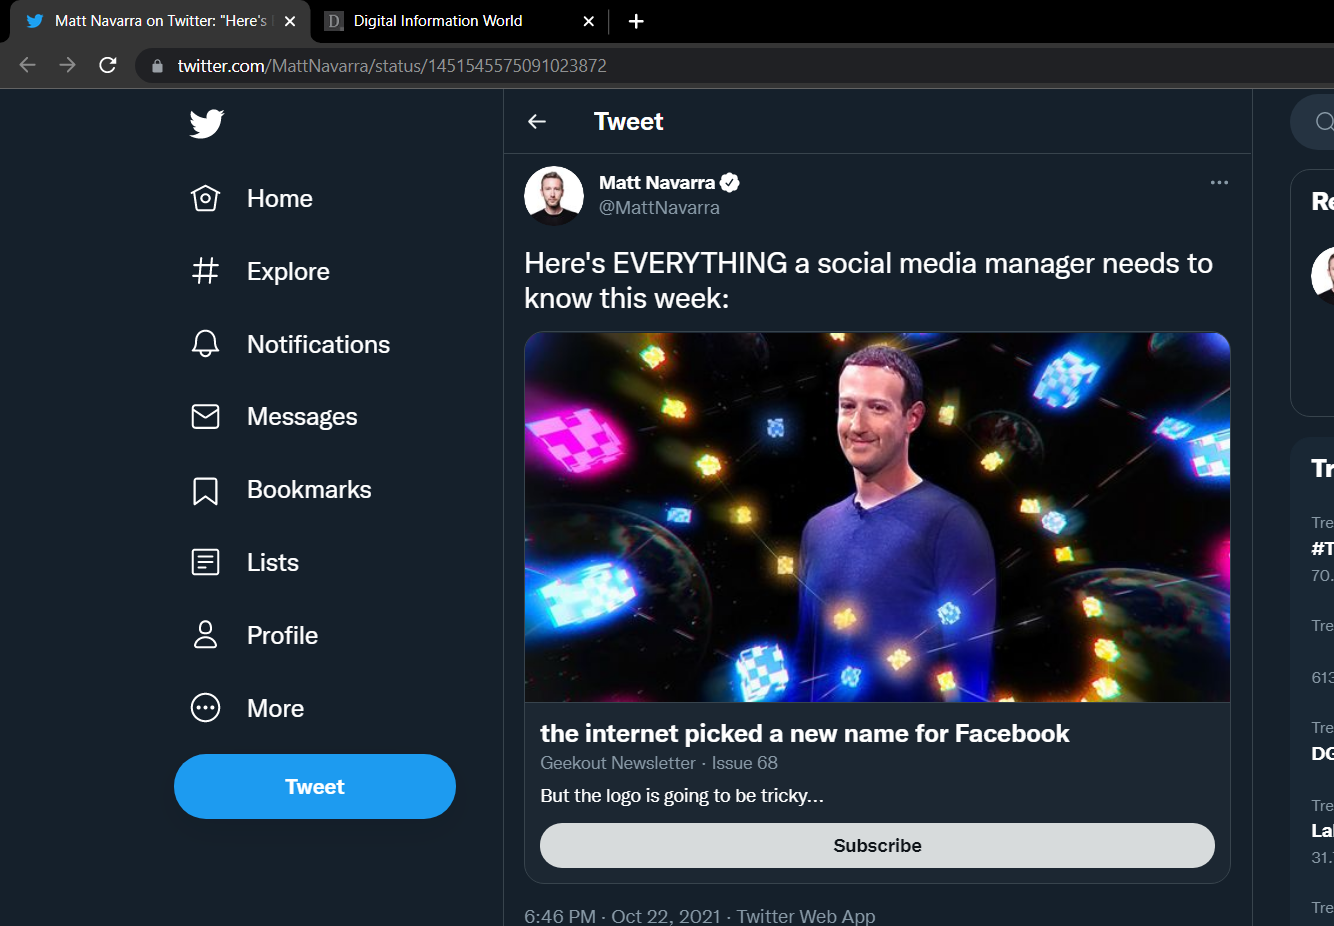Click Matt Navarra's profile avatar
1334x926 pixels.
coord(554,195)
